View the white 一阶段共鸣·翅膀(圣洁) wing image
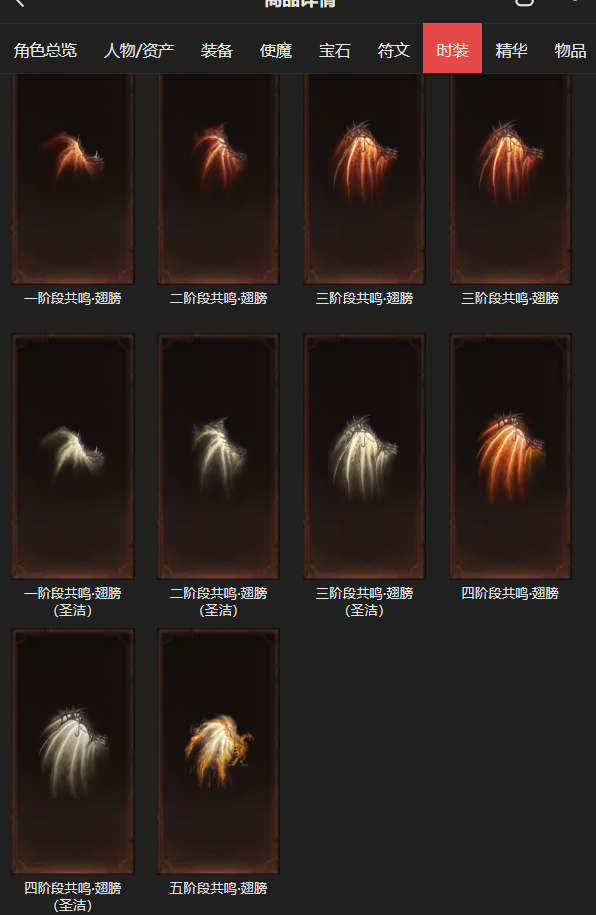The width and height of the screenshot is (596, 915). click(x=73, y=456)
